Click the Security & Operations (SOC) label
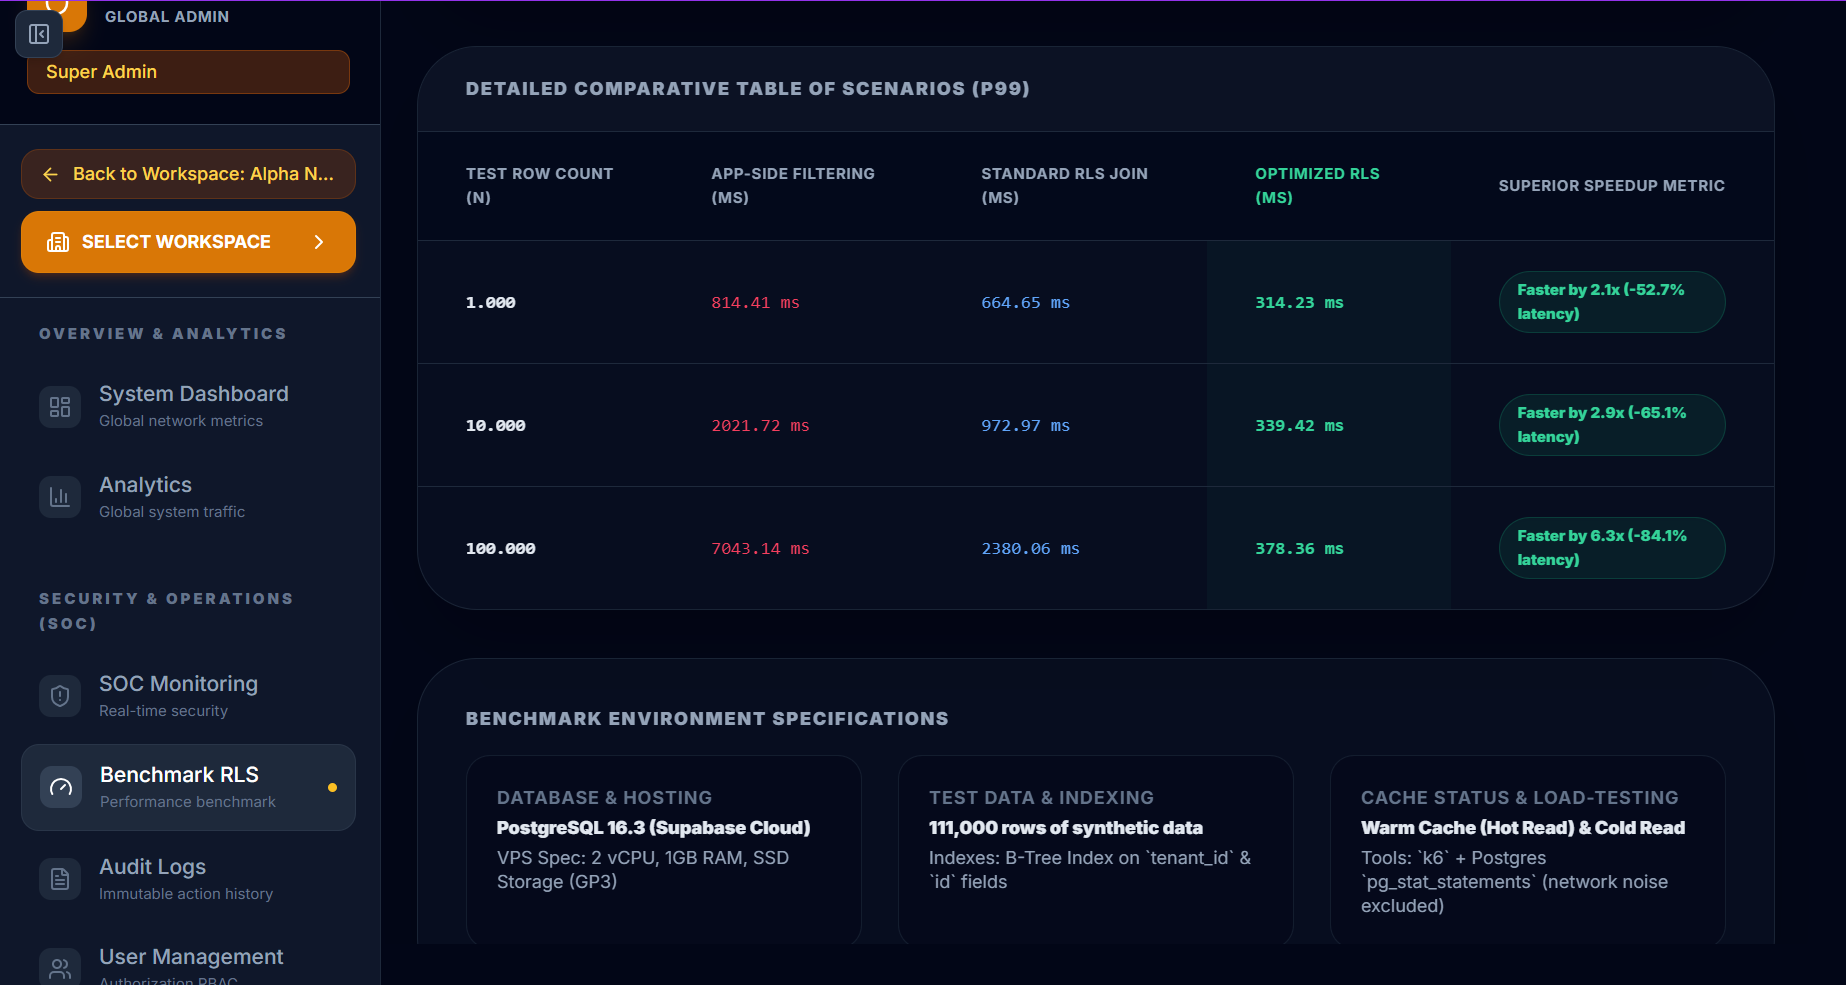The image size is (1846, 985). point(166,611)
